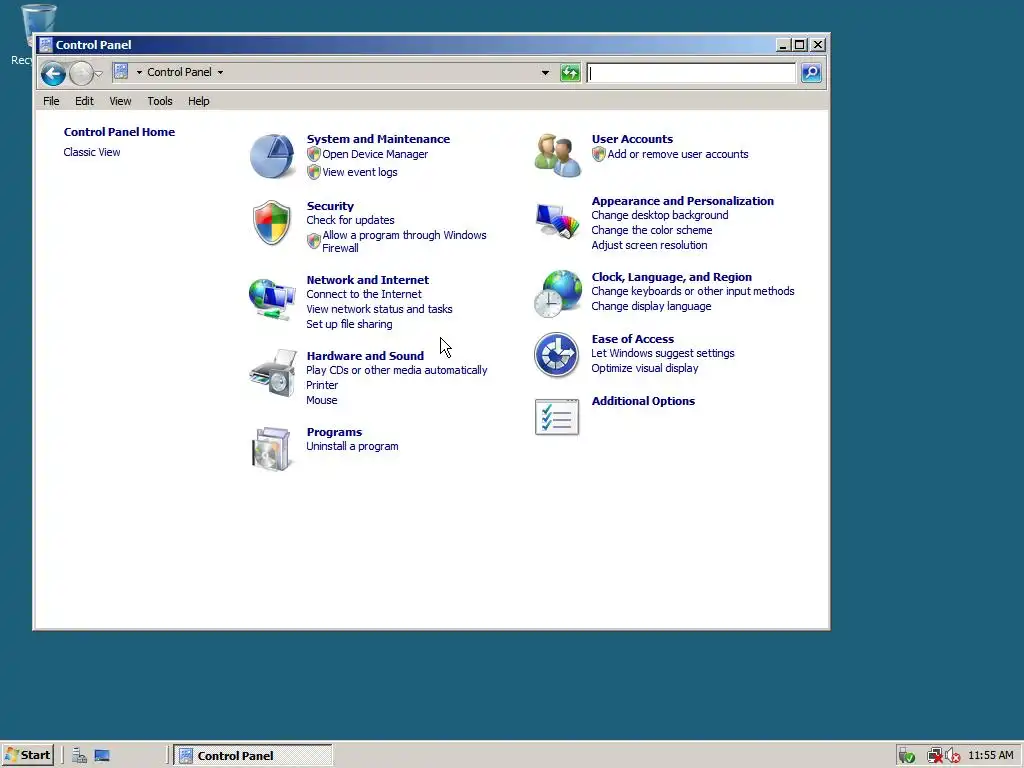This screenshot has height=768, width=1024.
Task: Click Change desktop background
Action: 660,215
